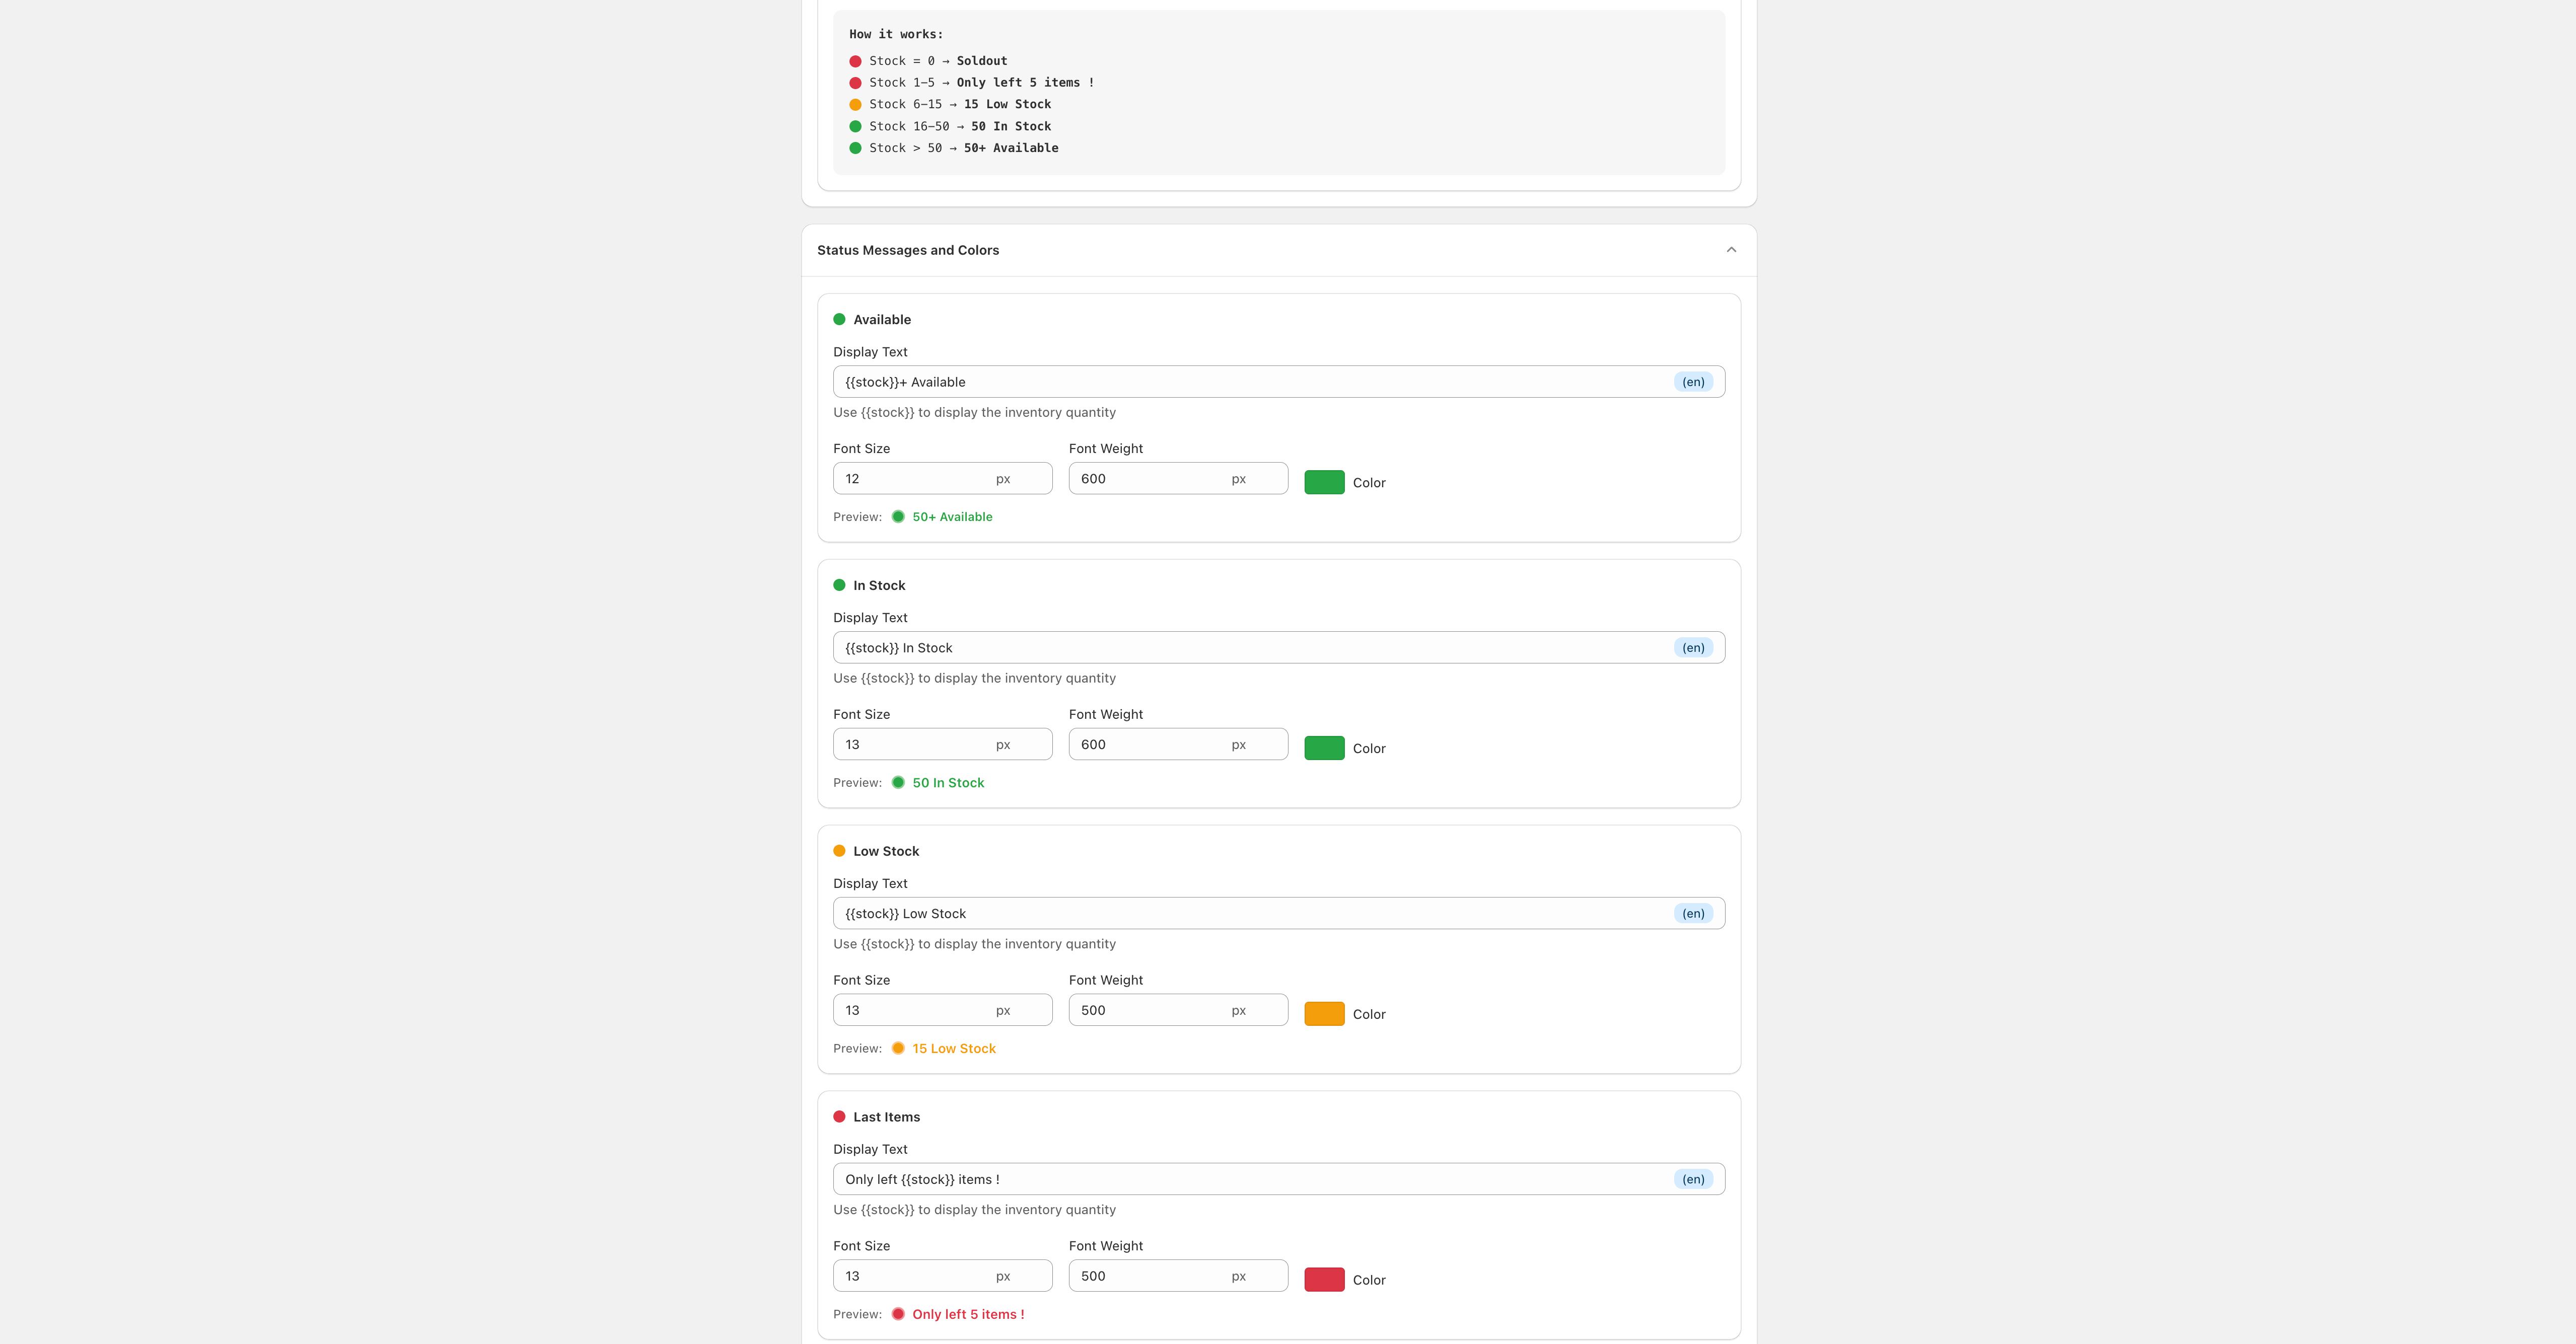The width and height of the screenshot is (2576, 1344).
Task: Click the (en) badge in Low Stock field
Action: click(1693, 913)
